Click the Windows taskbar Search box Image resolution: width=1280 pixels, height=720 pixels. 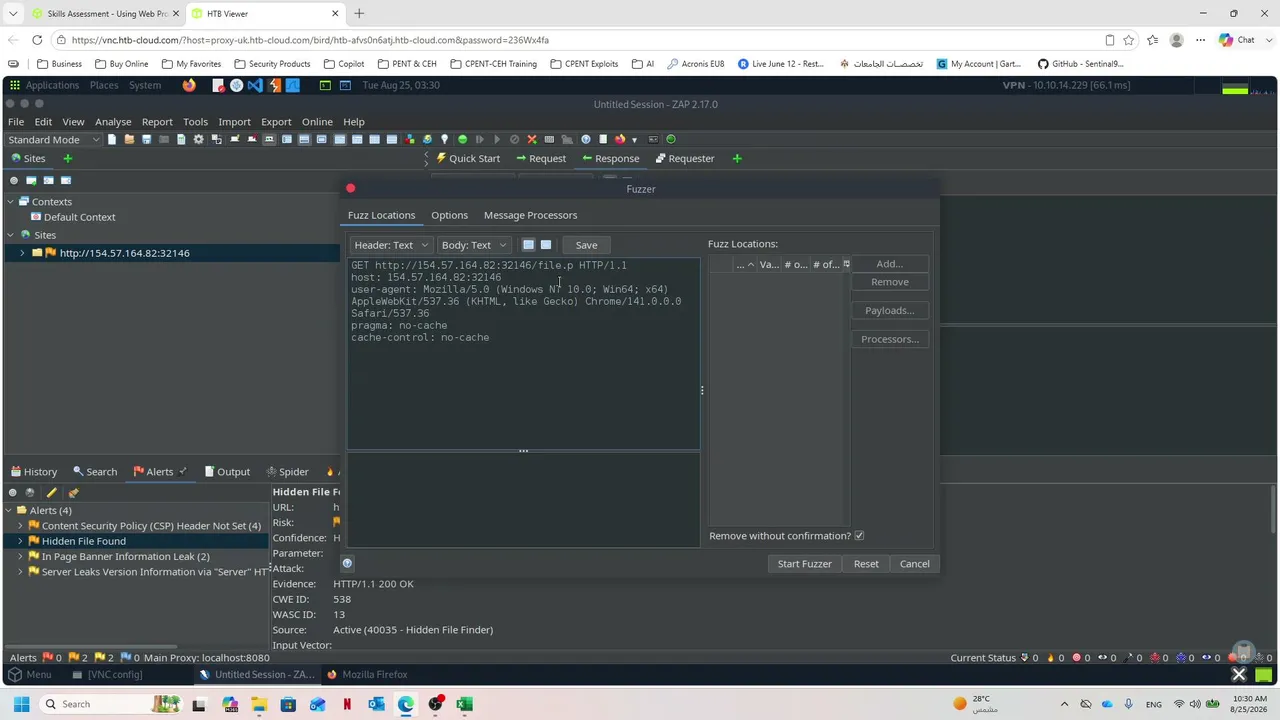pyautogui.click(x=110, y=704)
